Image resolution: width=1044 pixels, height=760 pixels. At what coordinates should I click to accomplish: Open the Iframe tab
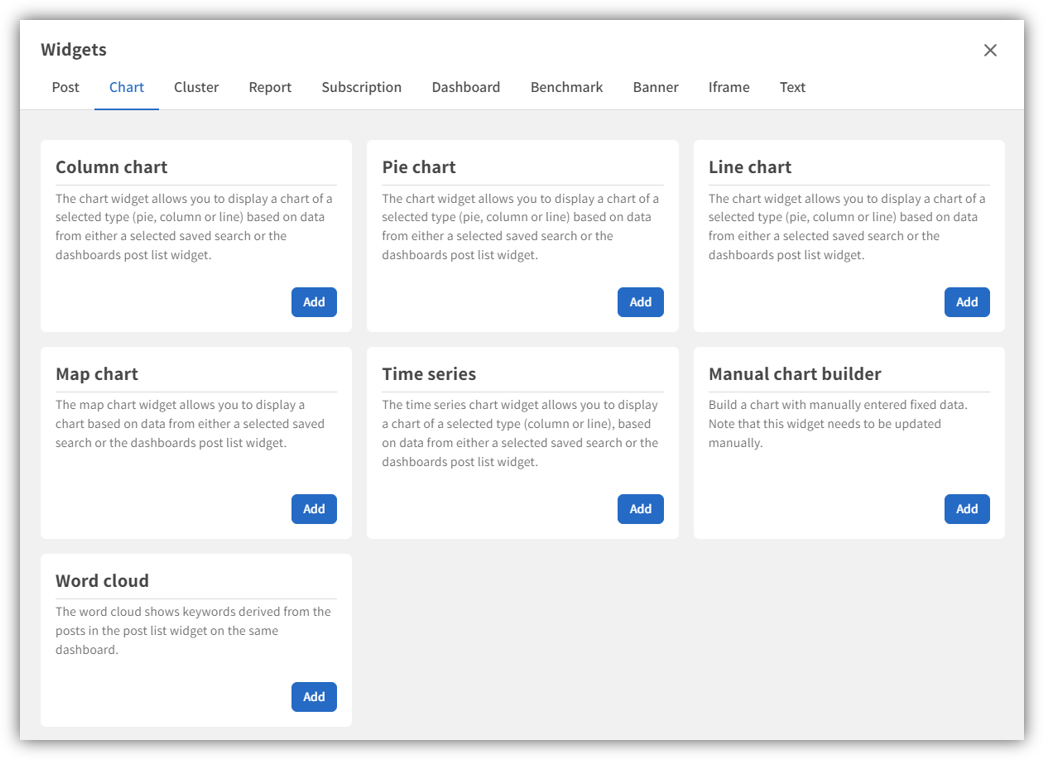(x=729, y=87)
